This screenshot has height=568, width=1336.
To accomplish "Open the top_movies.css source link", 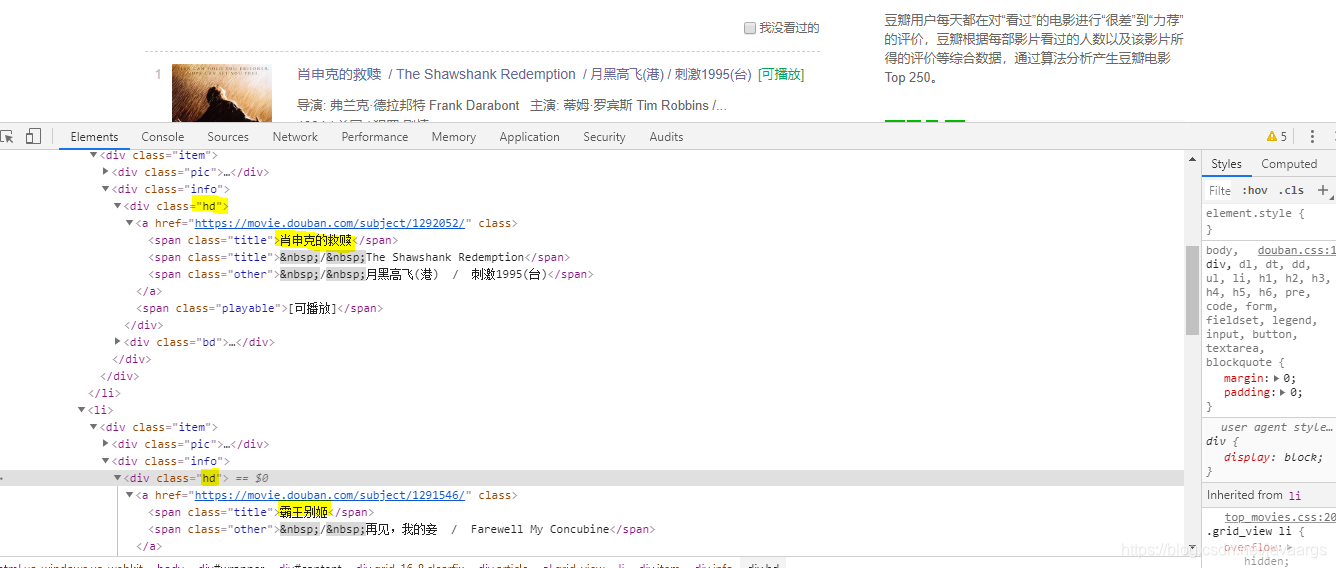I will (x=1281, y=517).
